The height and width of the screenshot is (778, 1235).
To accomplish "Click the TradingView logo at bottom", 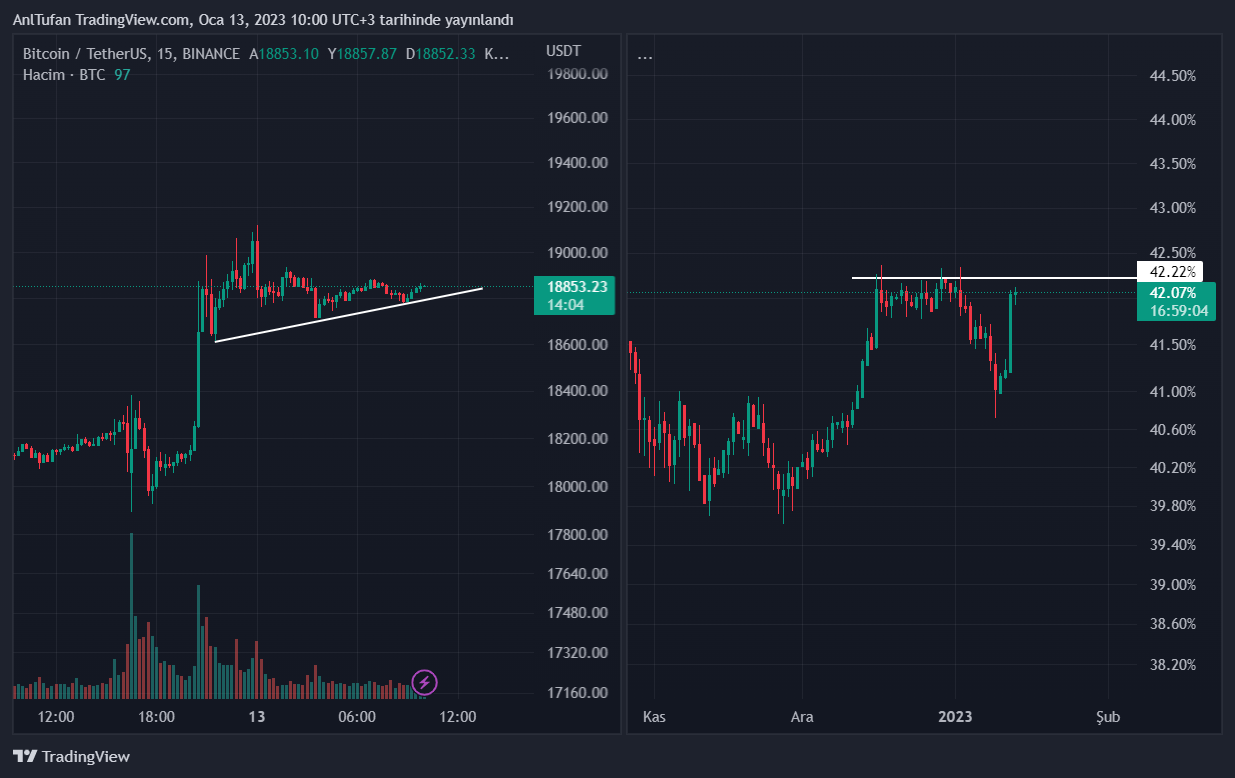I will pos(71,757).
